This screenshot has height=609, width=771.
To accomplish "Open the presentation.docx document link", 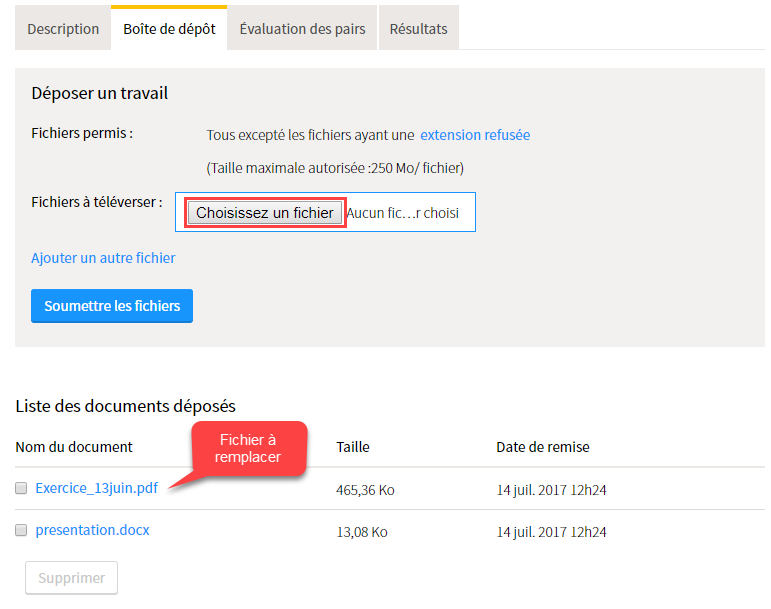I will 92,530.
